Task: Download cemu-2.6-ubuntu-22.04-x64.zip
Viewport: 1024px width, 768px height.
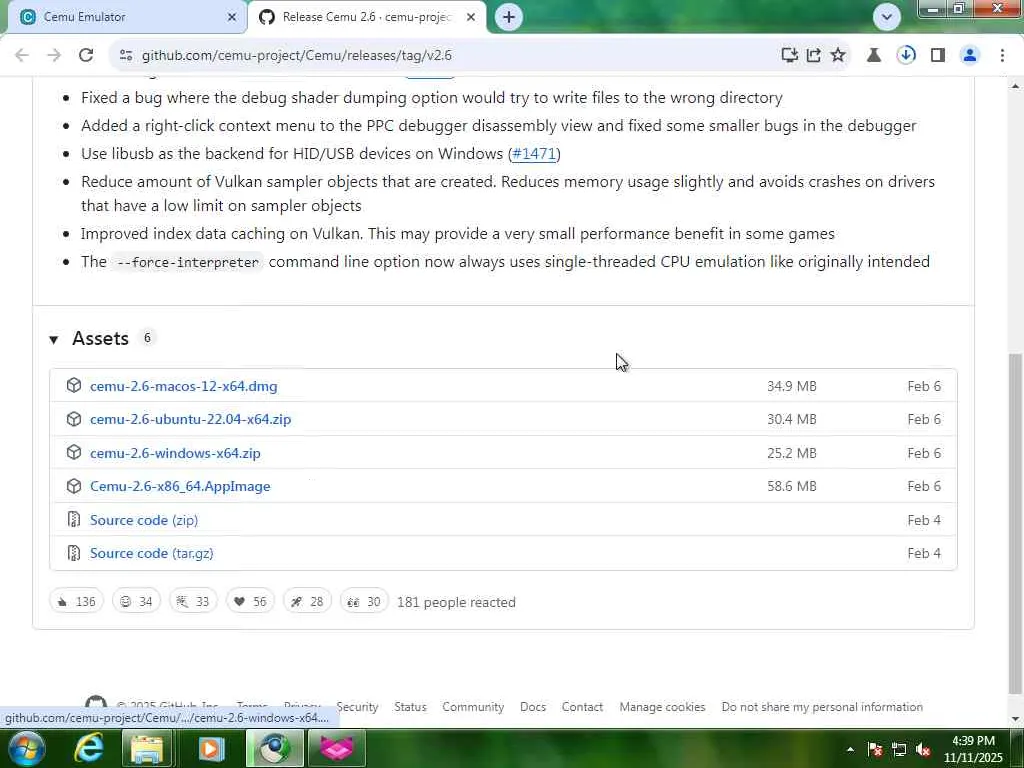Action: 191,419
